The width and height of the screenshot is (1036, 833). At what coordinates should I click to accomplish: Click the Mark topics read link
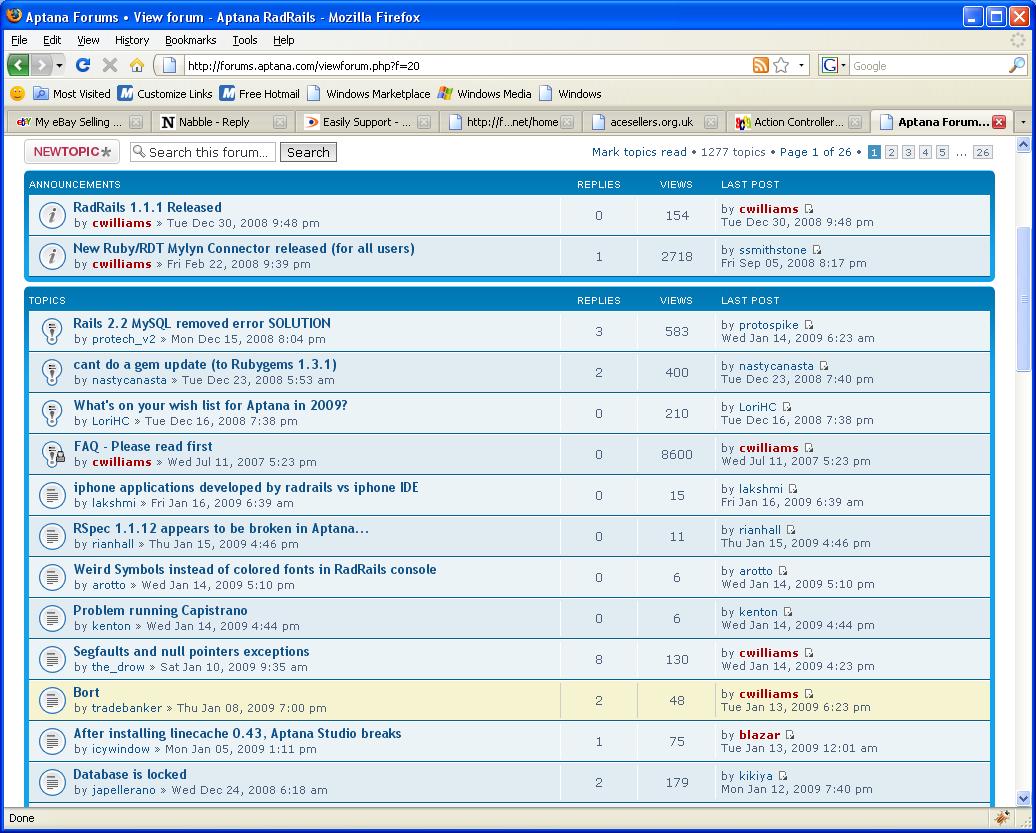point(639,152)
